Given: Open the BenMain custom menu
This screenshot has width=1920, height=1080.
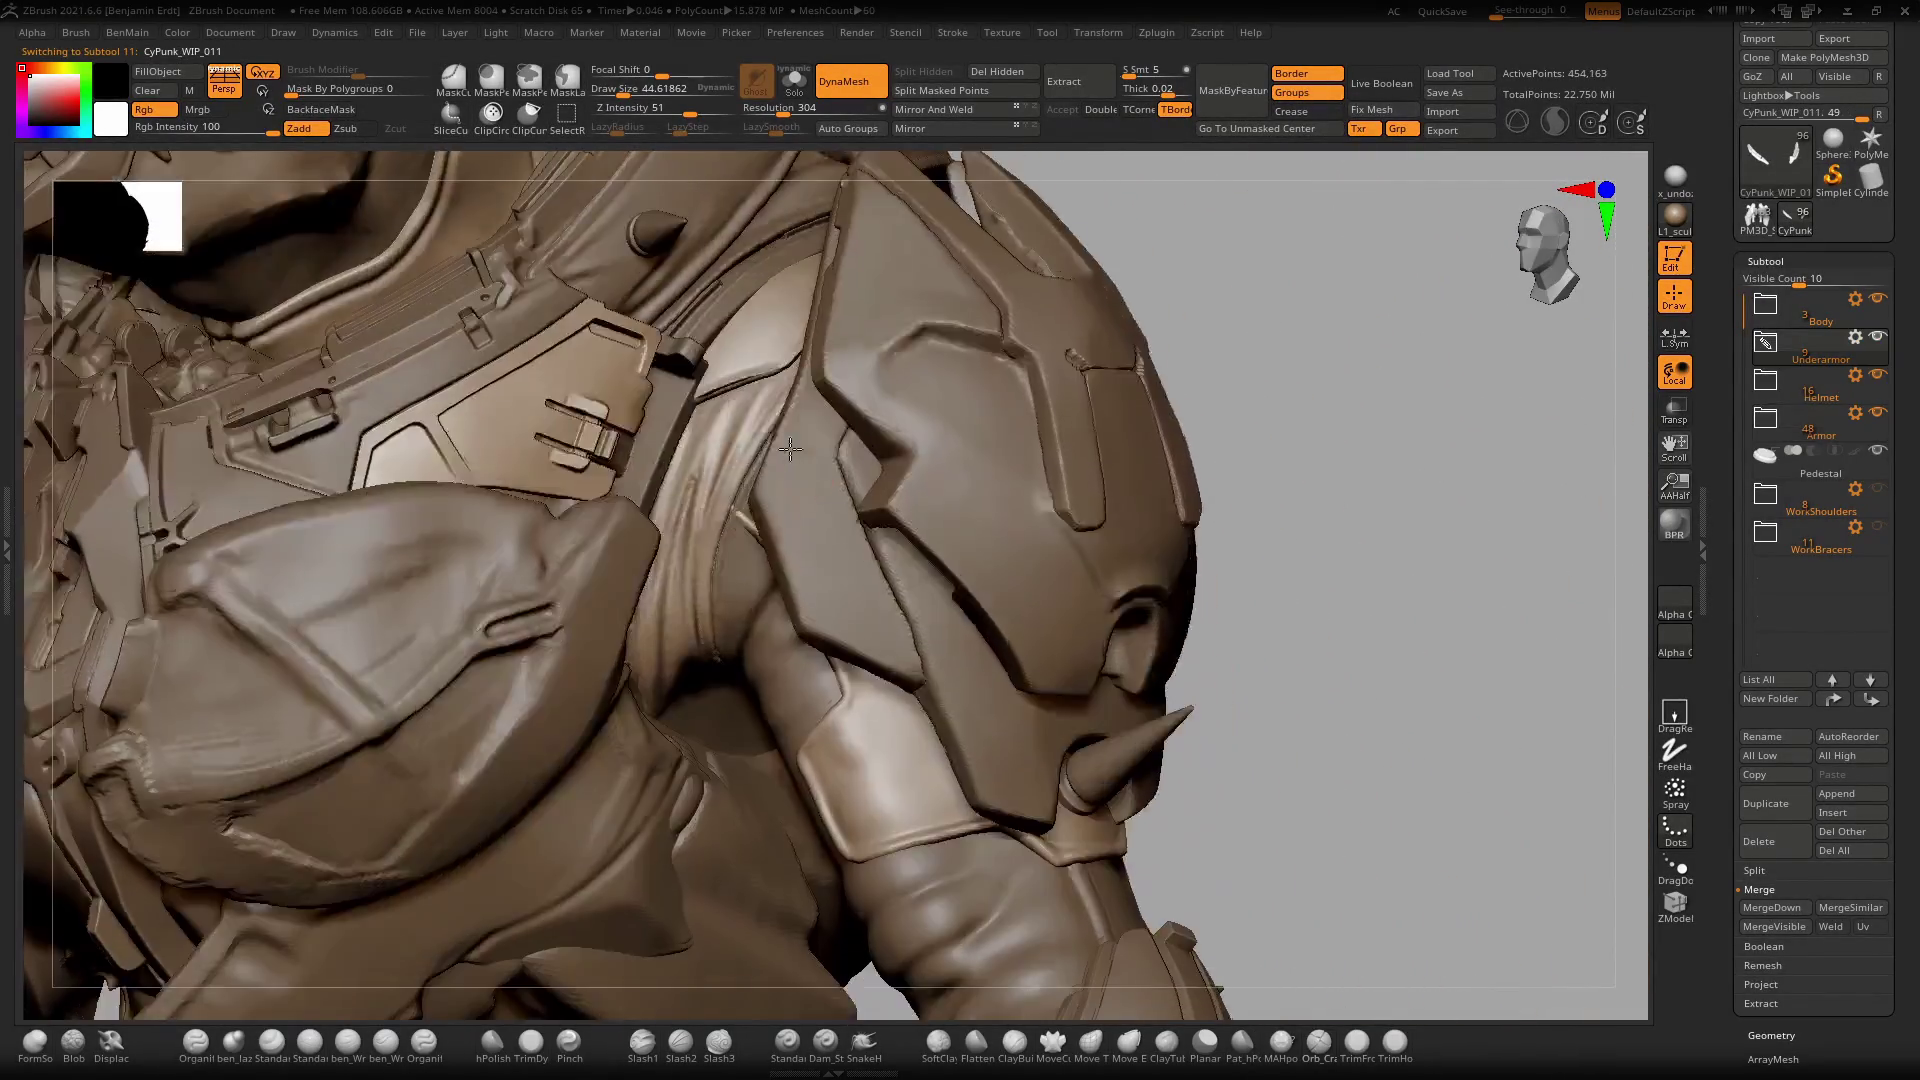Looking at the screenshot, I should 127,32.
